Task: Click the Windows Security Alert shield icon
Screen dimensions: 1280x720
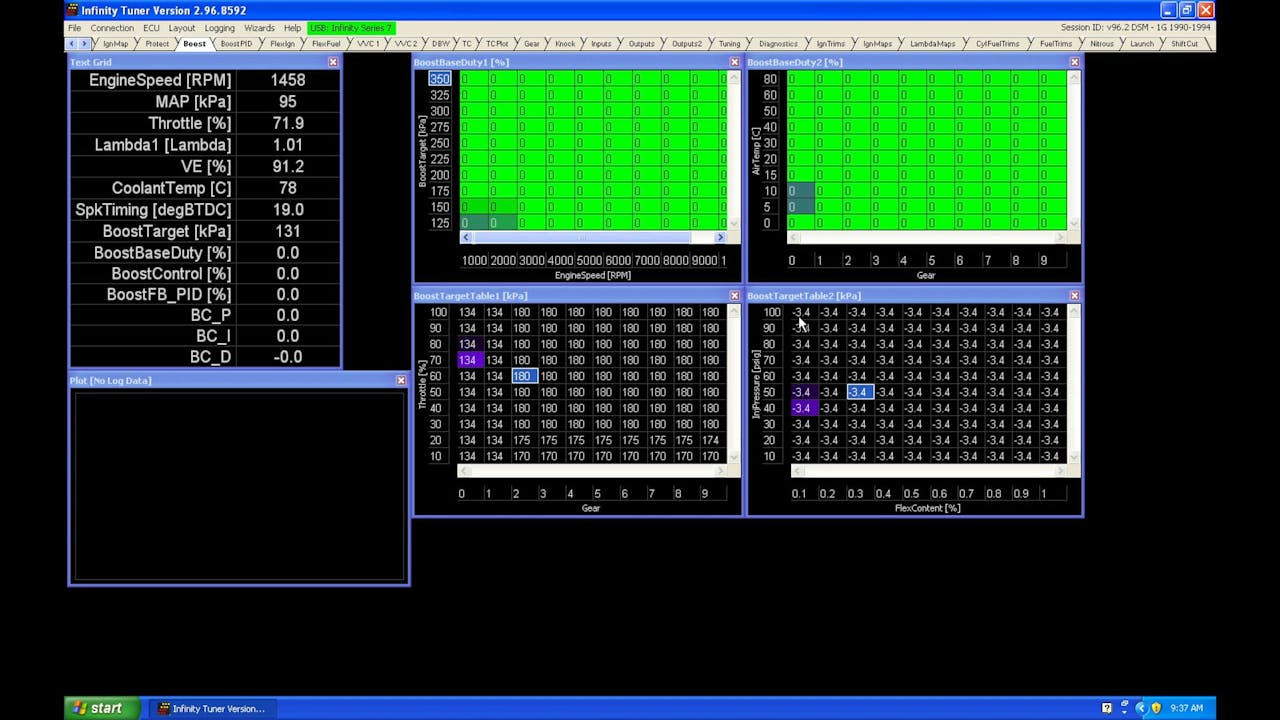Action: coord(1156,708)
